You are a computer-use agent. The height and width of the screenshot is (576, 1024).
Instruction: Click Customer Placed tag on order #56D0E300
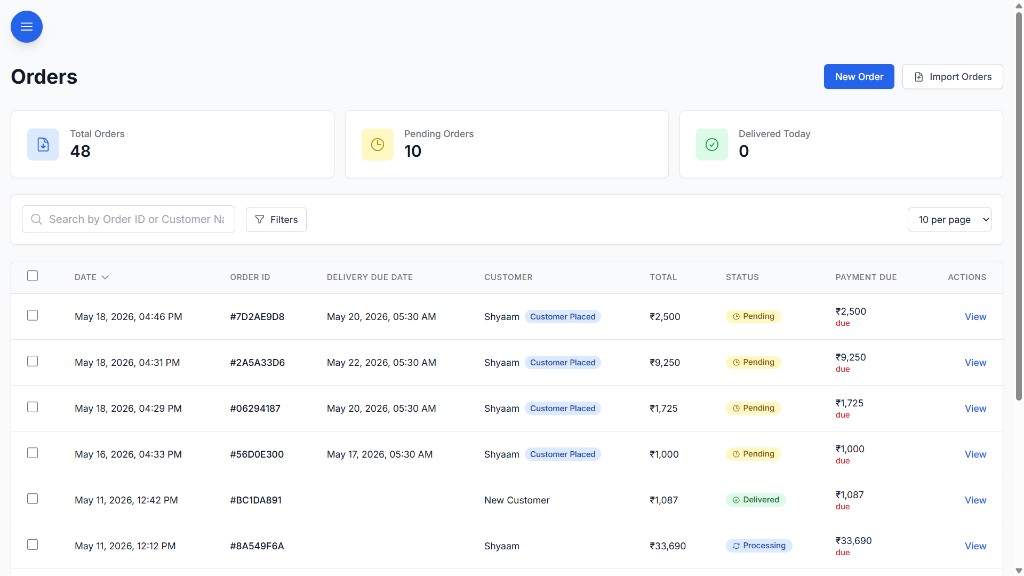coord(562,454)
